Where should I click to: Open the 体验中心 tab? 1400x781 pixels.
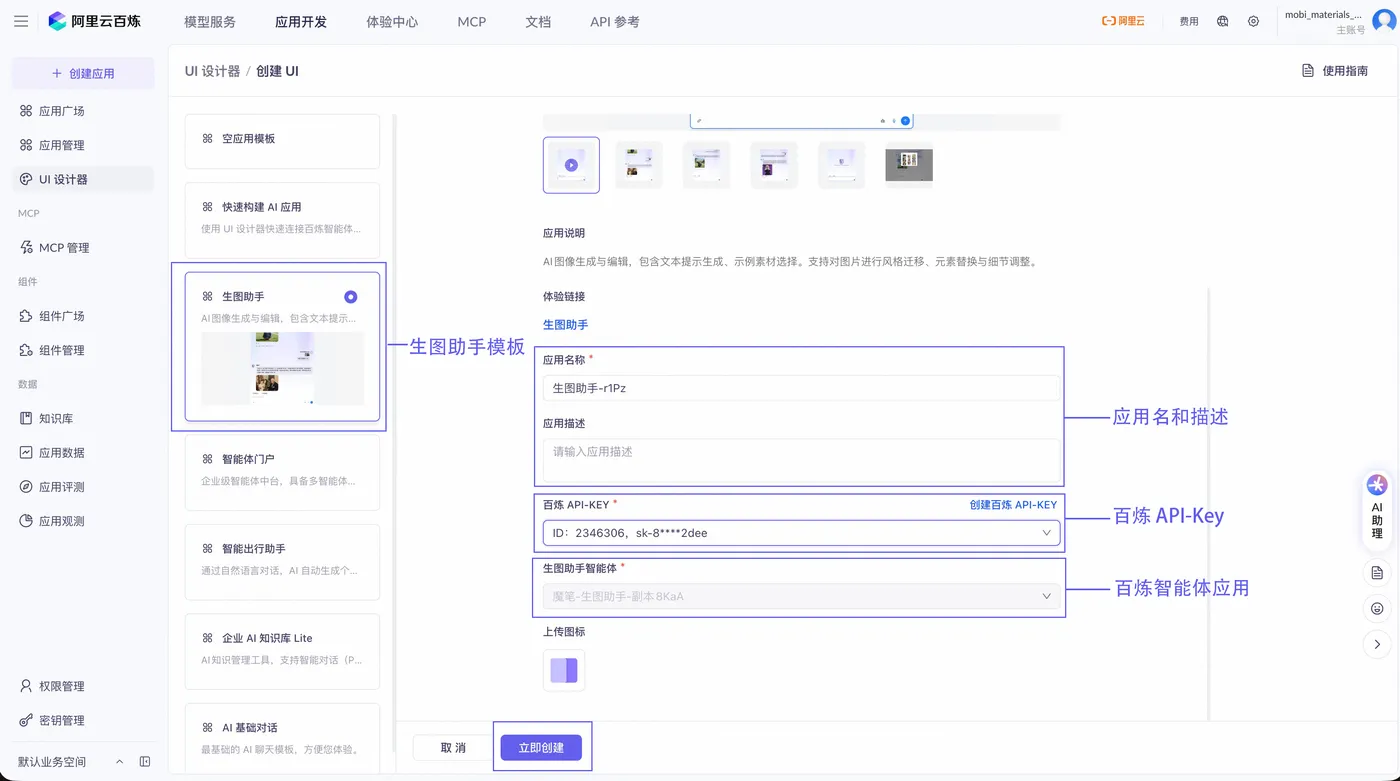pyautogui.click(x=392, y=21)
